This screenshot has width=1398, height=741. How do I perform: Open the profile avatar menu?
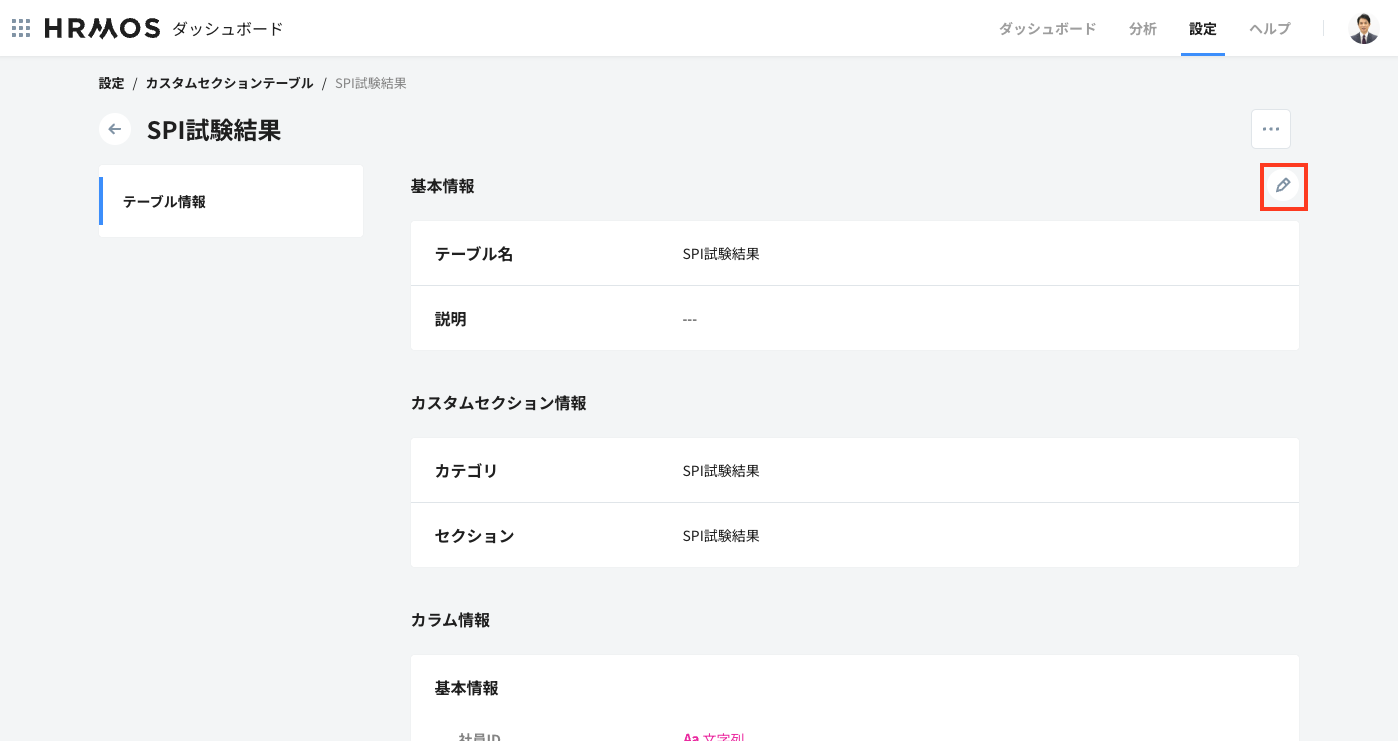(1364, 27)
